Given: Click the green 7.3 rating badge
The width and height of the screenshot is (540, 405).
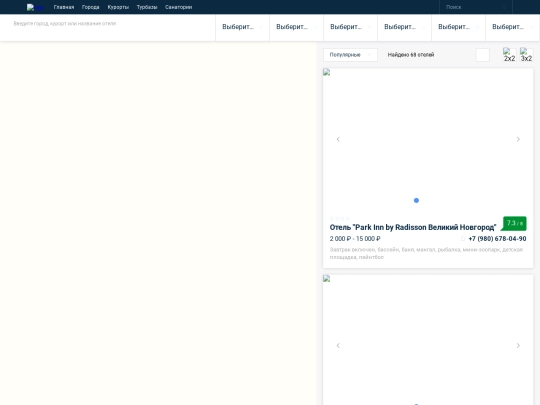Looking at the screenshot, I should 514,223.
